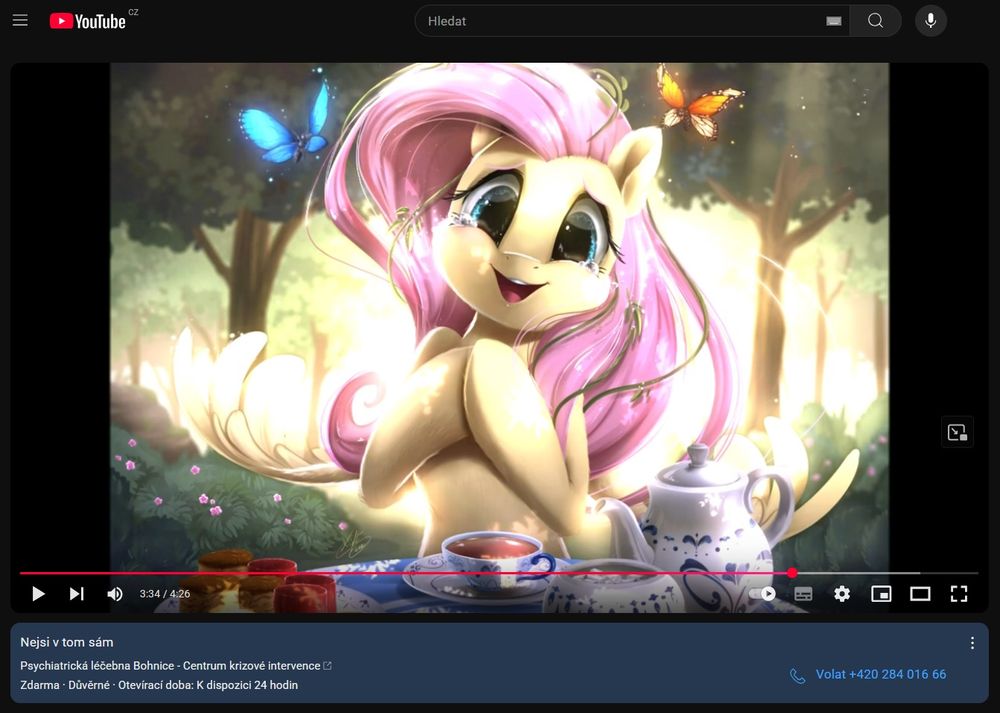Mute the video volume
This screenshot has width=1000, height=713.
115,594
